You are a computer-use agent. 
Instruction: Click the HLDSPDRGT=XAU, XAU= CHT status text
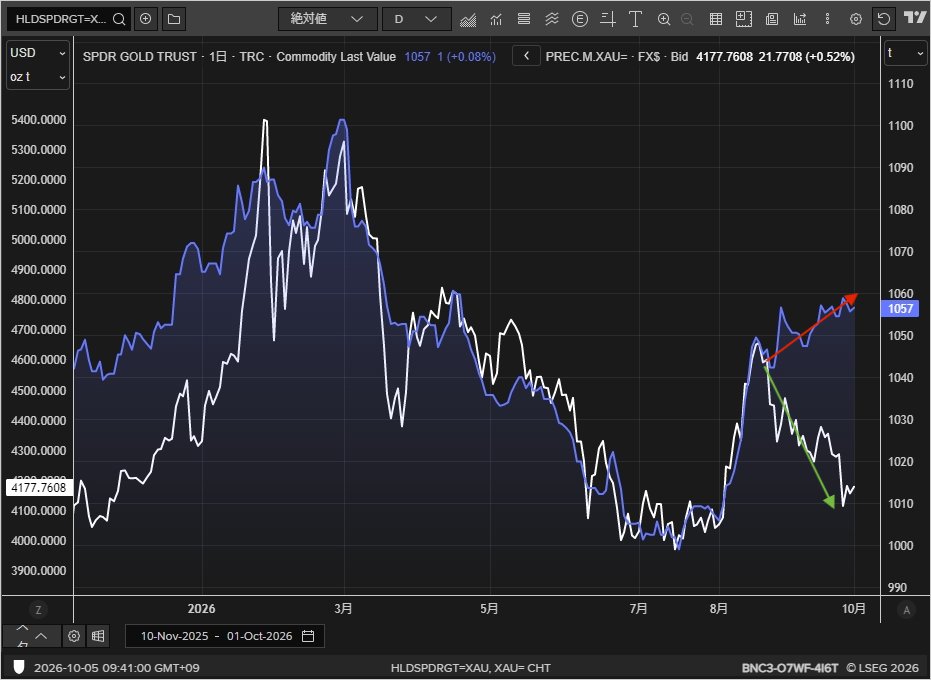(x=470, y=668)
